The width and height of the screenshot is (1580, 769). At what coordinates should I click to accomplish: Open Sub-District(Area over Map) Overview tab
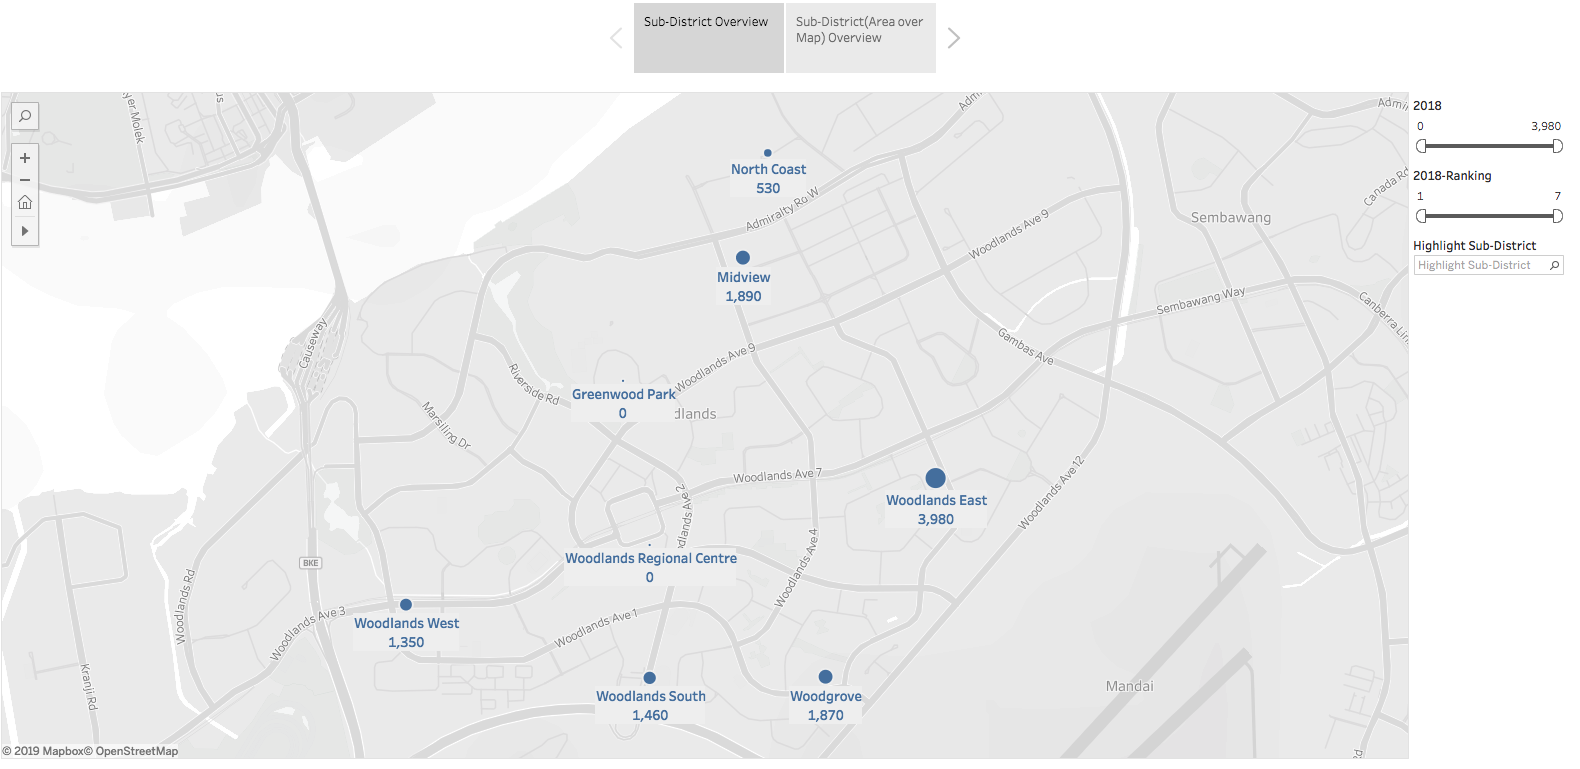tap(861, 38)
